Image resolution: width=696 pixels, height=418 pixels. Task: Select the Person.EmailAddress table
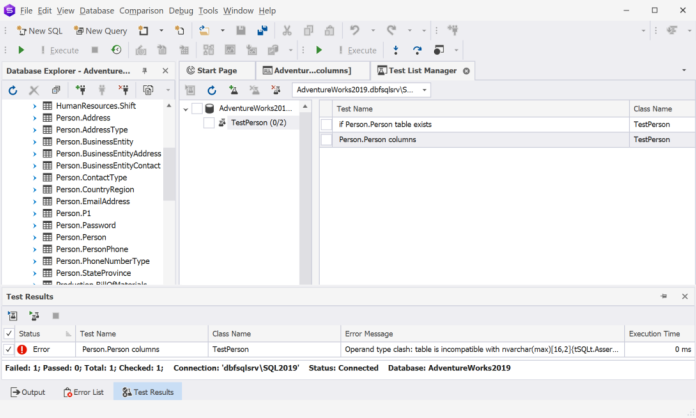point(92,201)
